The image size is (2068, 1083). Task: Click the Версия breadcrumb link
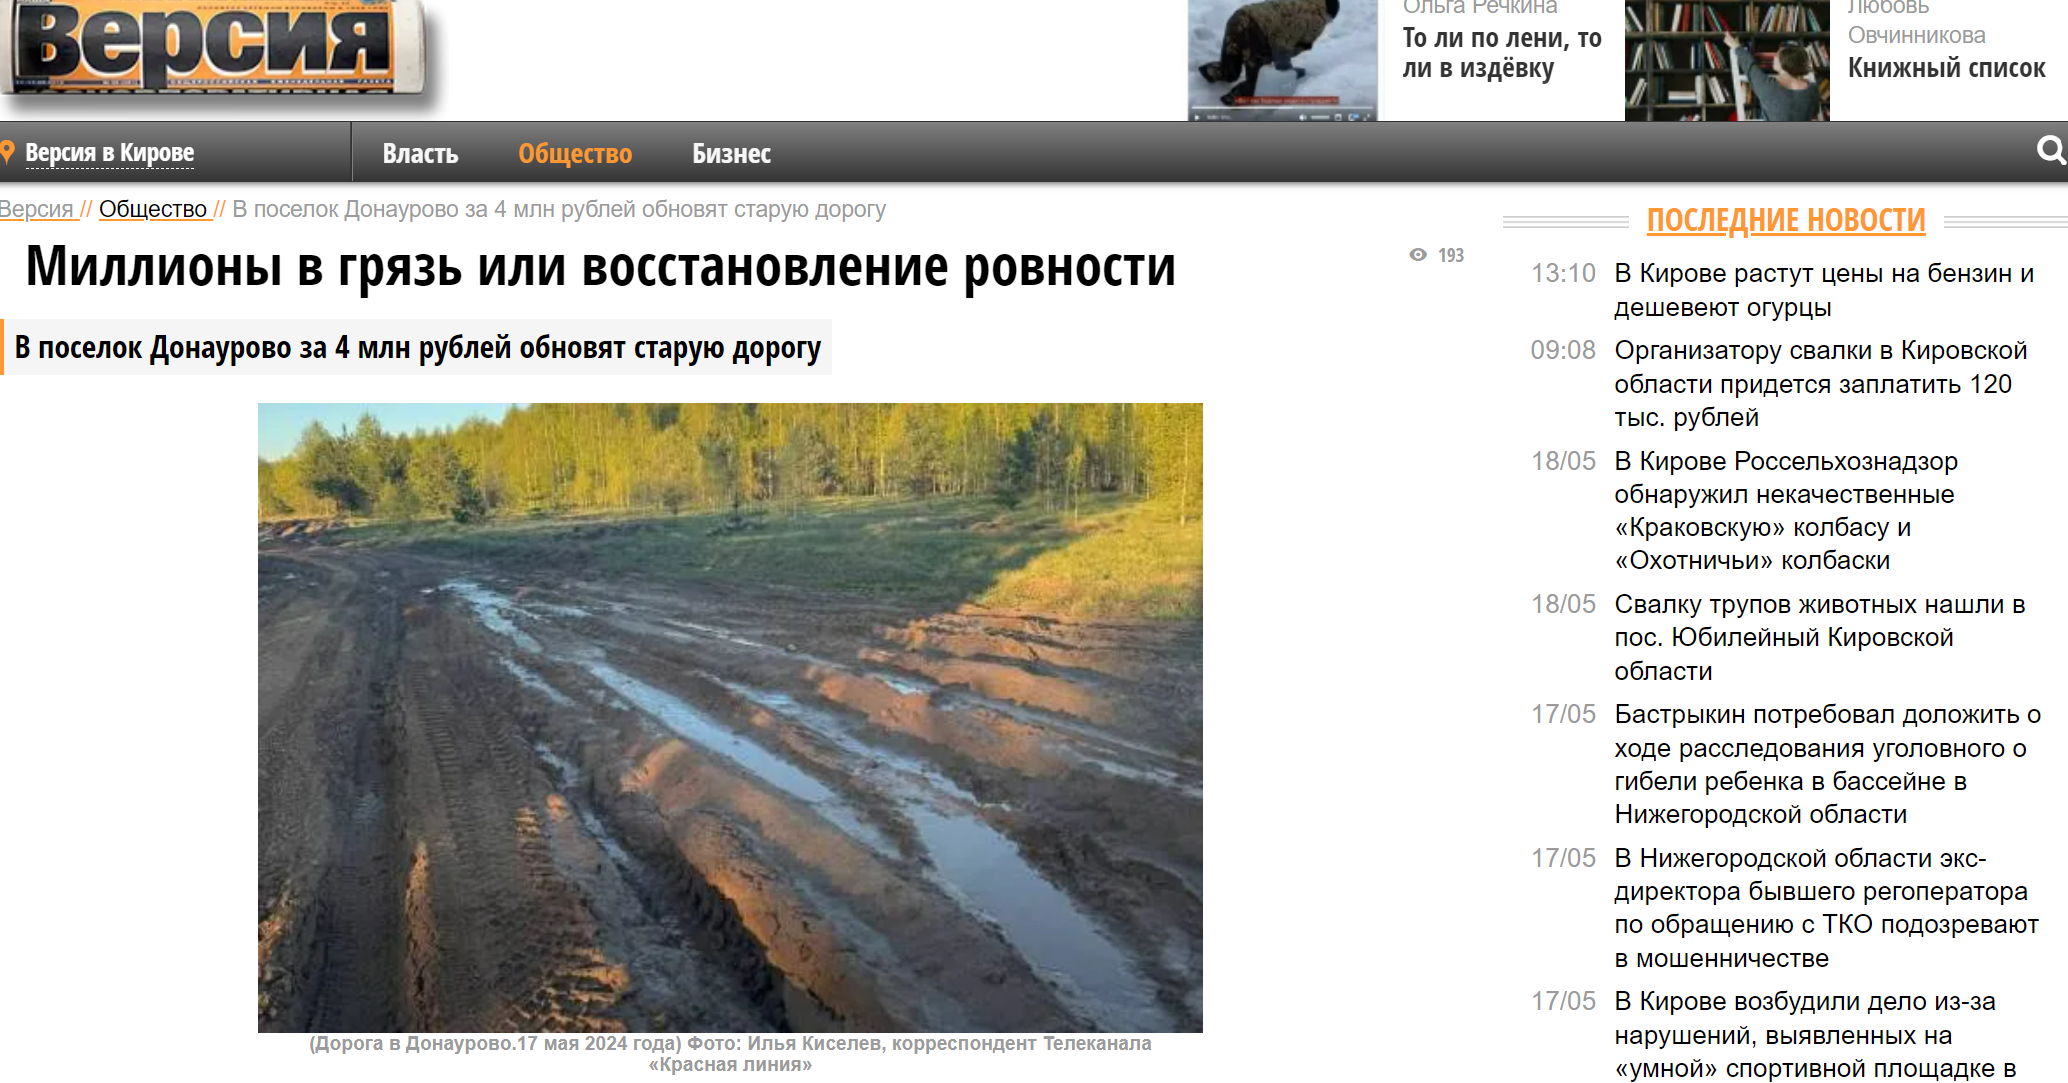pos(36,210)
